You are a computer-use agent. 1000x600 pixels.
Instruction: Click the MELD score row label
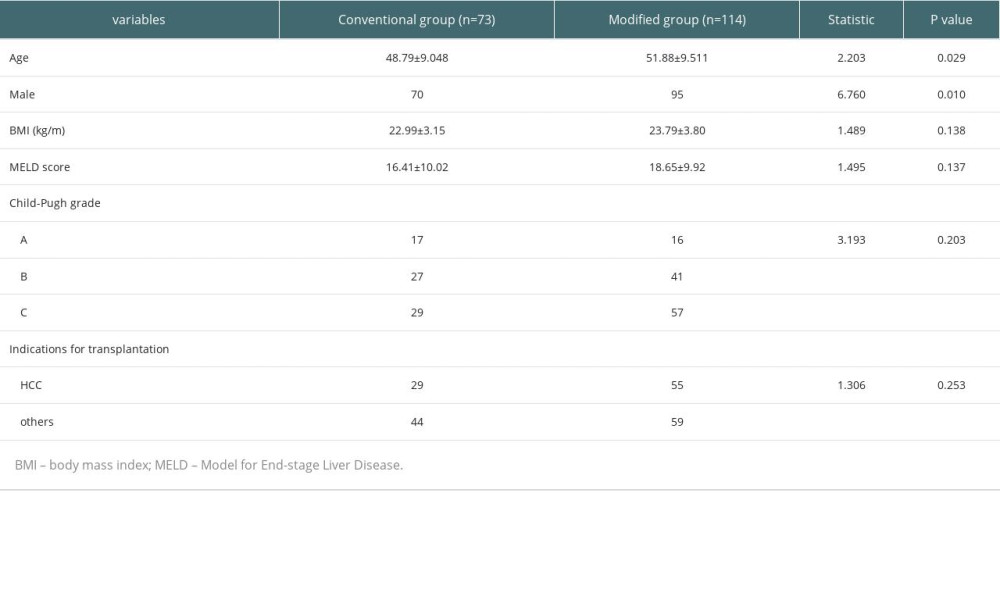tap(40, 167)
